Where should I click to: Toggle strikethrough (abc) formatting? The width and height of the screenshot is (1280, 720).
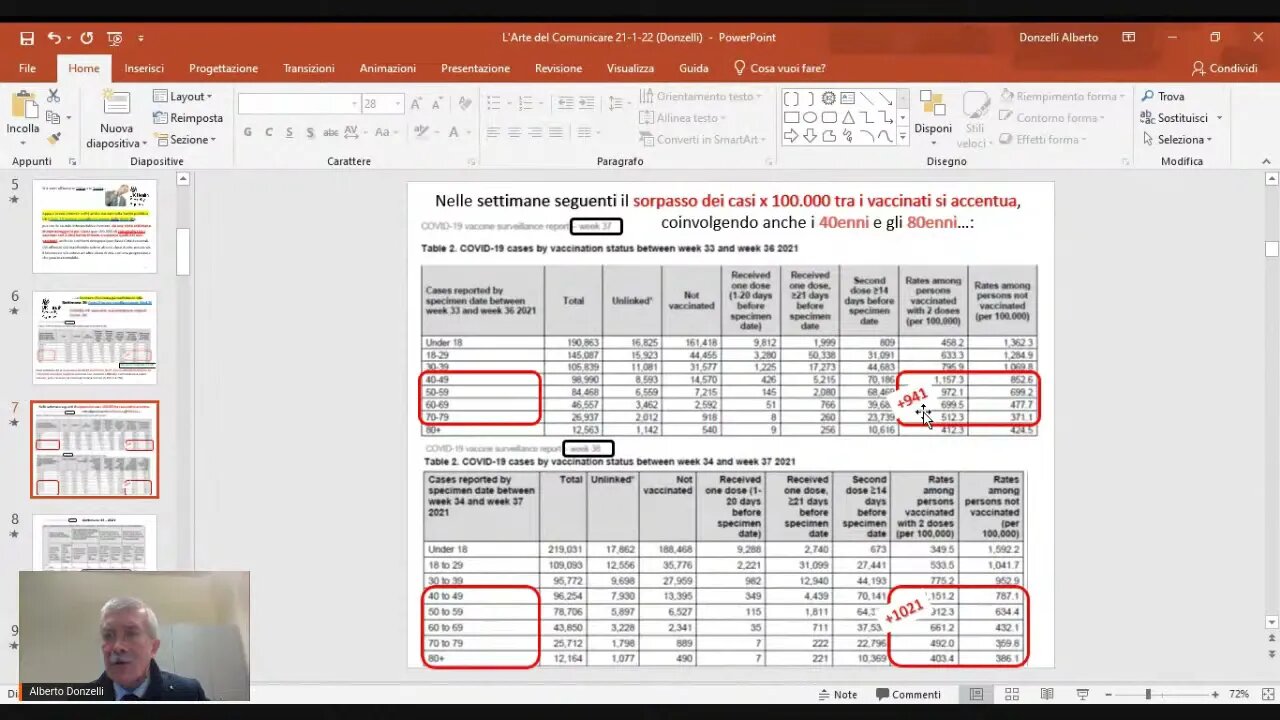[330, 132]
